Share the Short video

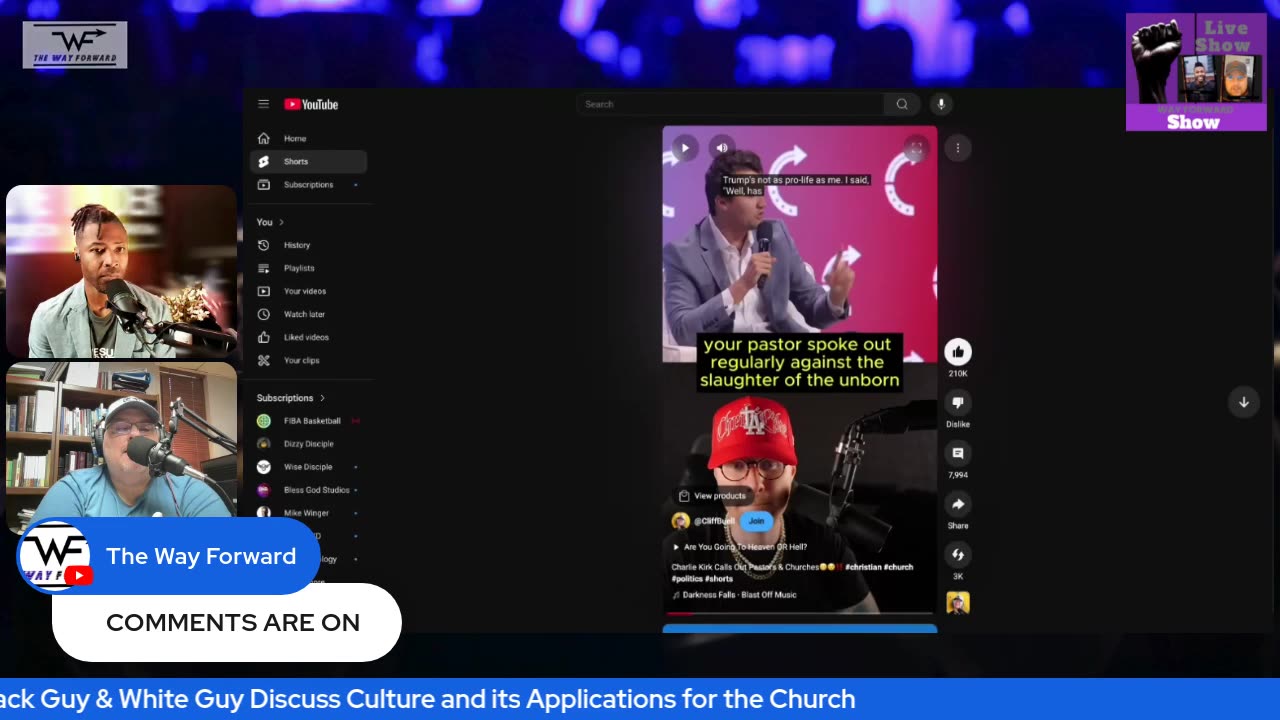pos(958,504)
